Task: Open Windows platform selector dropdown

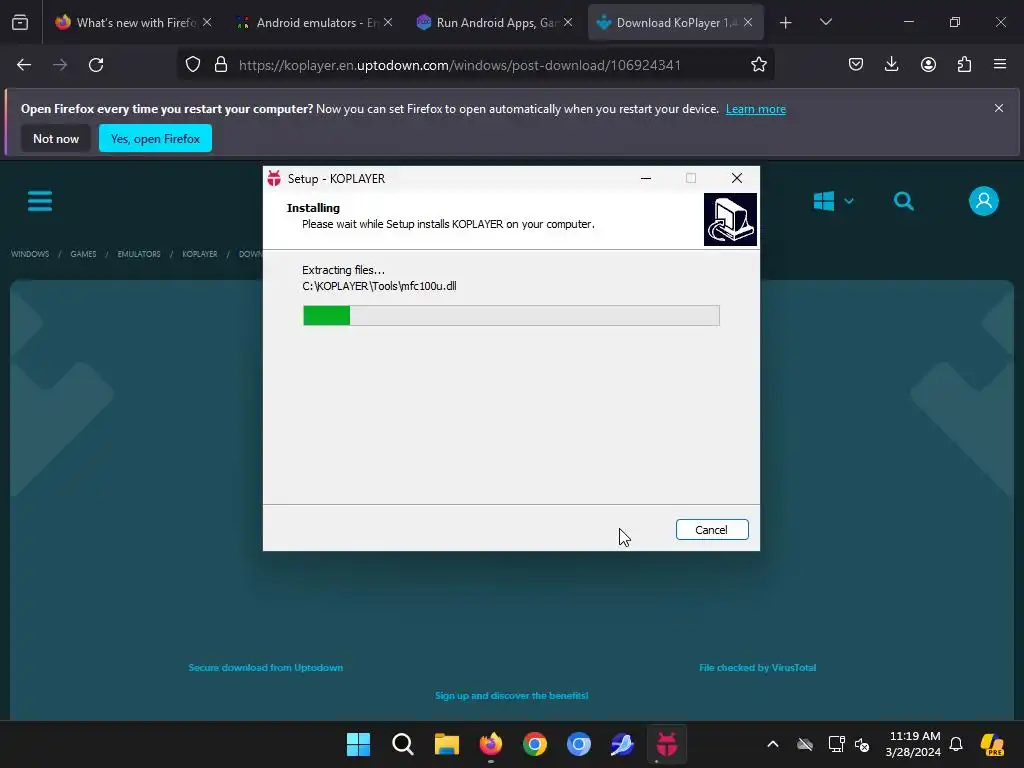Action: [833, 201]
